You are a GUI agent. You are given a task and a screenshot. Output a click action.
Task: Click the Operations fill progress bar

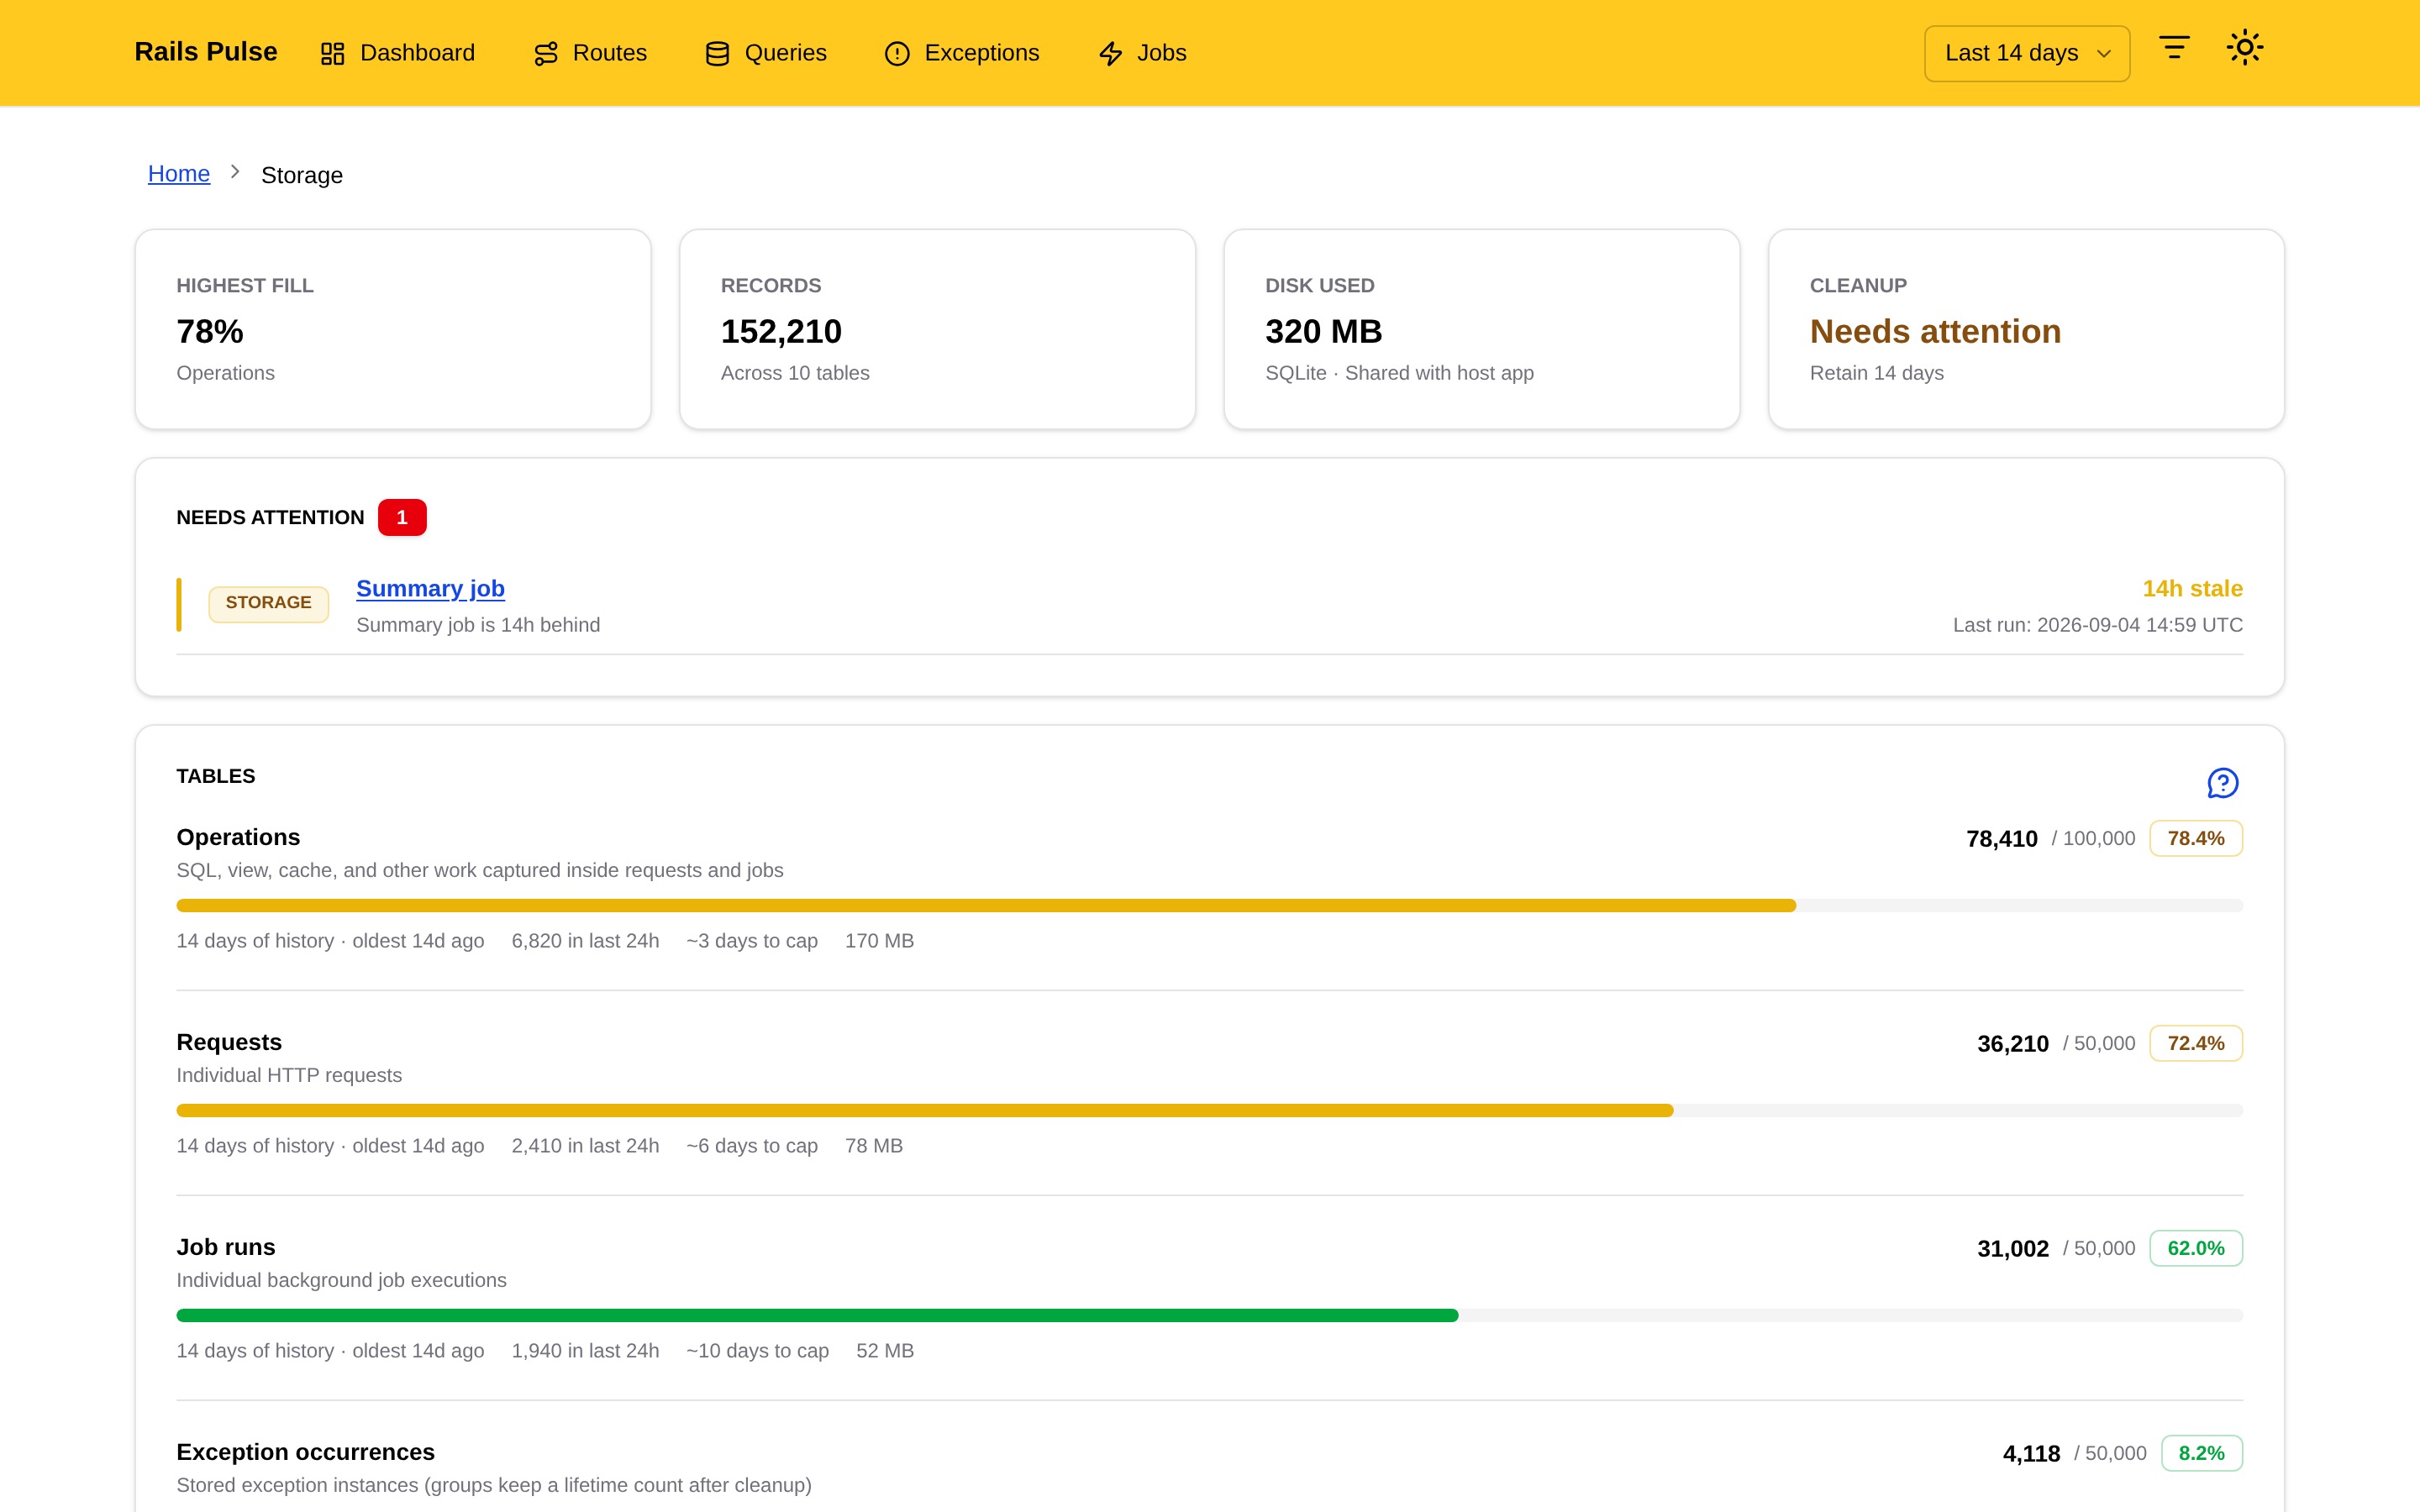[x=1210, y=906]
